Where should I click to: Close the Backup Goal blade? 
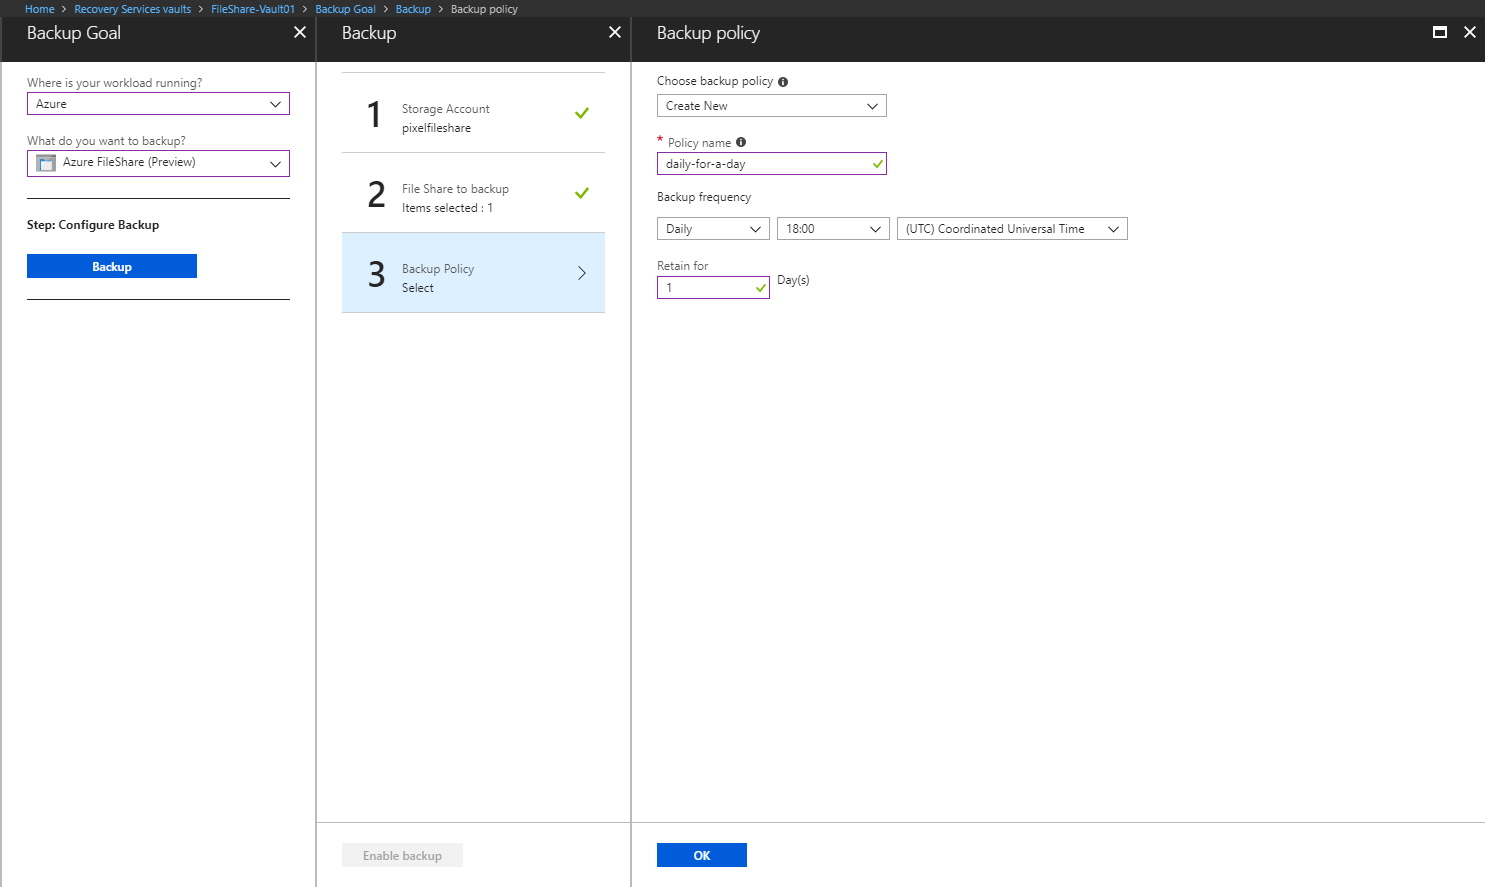[300, 32]
